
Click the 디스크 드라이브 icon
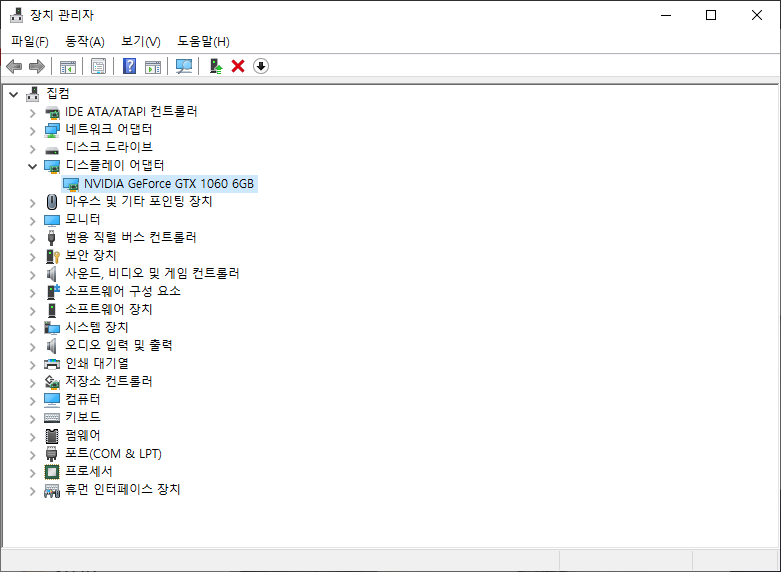tap(52, 149)
